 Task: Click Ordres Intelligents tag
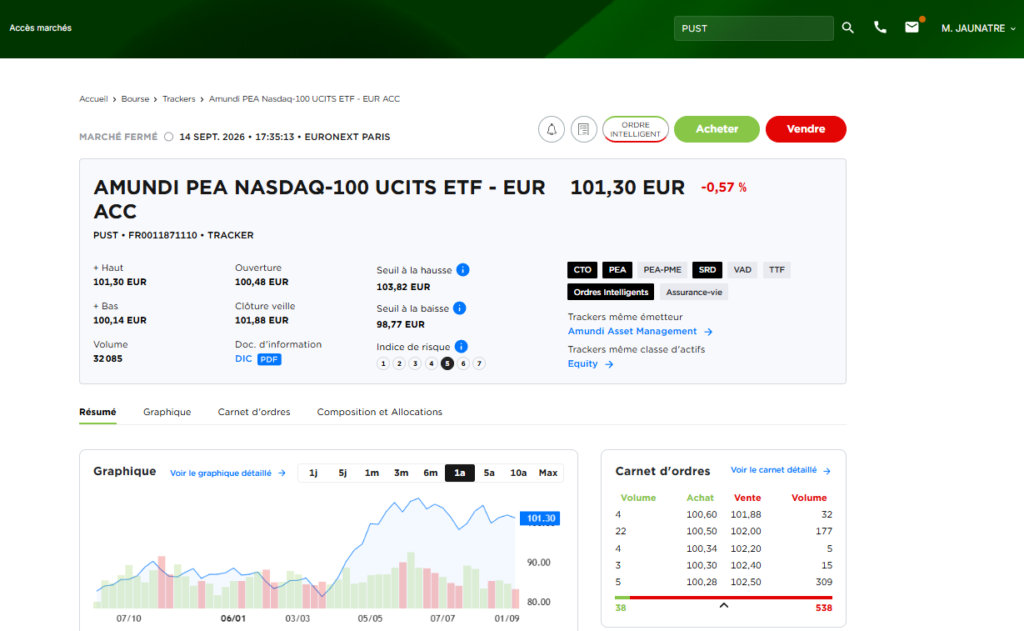(x=611, y=292)
